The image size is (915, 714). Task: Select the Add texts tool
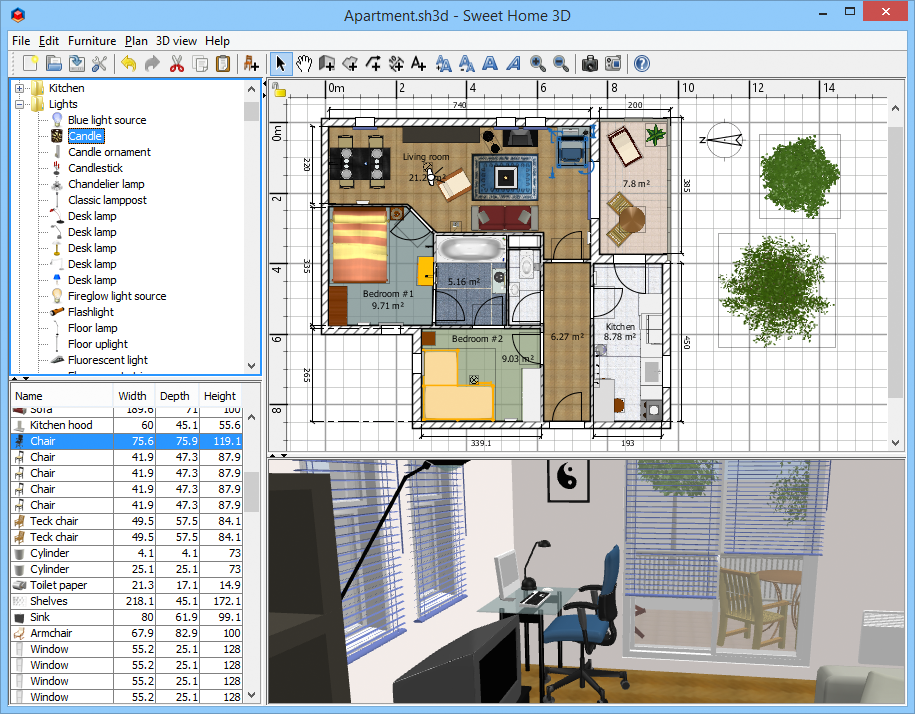pos(419,63)
